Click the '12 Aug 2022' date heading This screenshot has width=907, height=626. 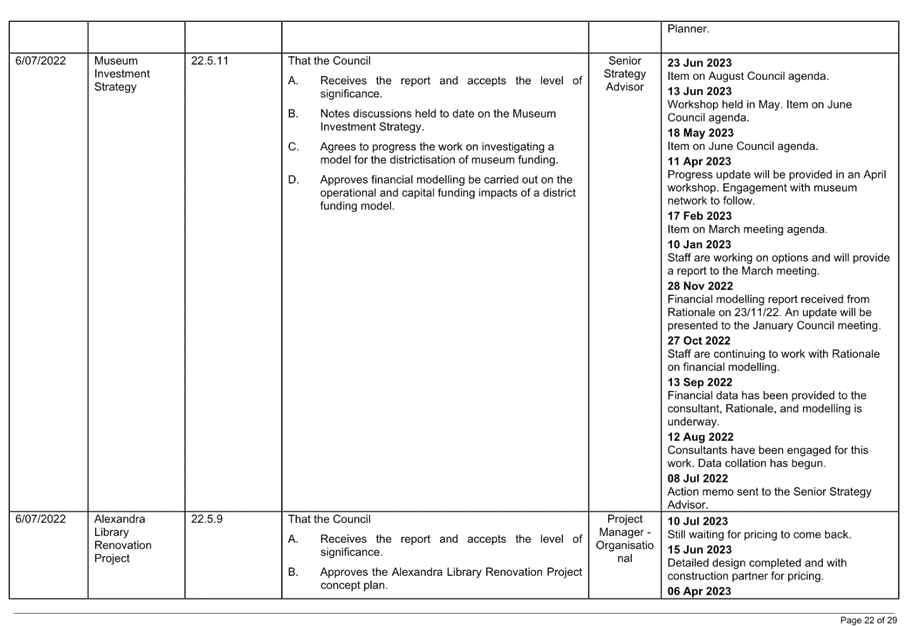[700, 437]
